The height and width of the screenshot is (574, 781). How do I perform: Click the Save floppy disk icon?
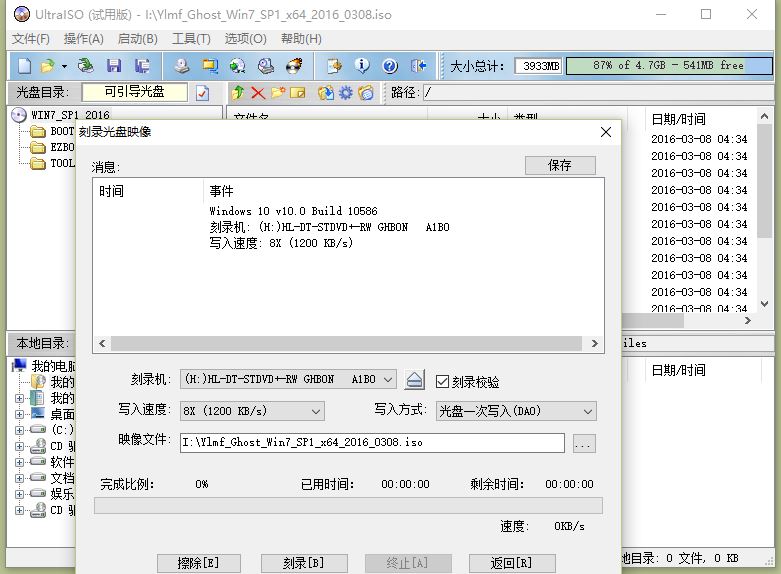click(114, 66)
